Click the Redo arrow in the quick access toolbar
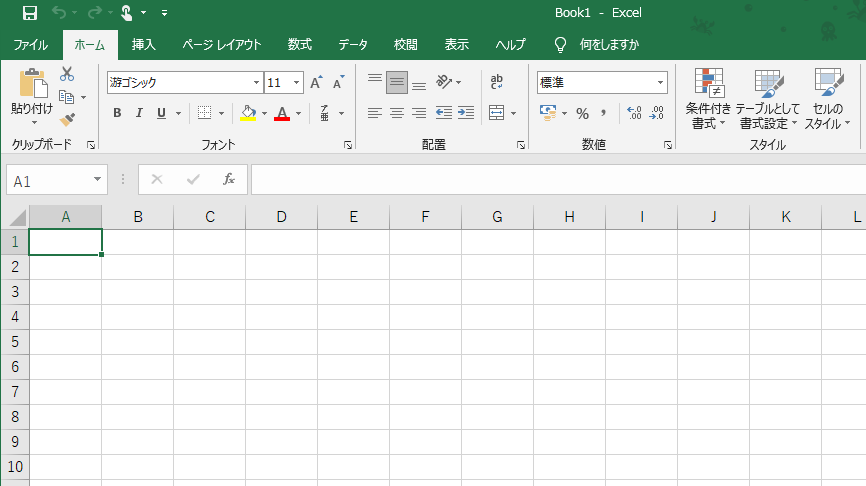Image resolution: width=866 pixels, height=486 pixels. pos(94,13)
